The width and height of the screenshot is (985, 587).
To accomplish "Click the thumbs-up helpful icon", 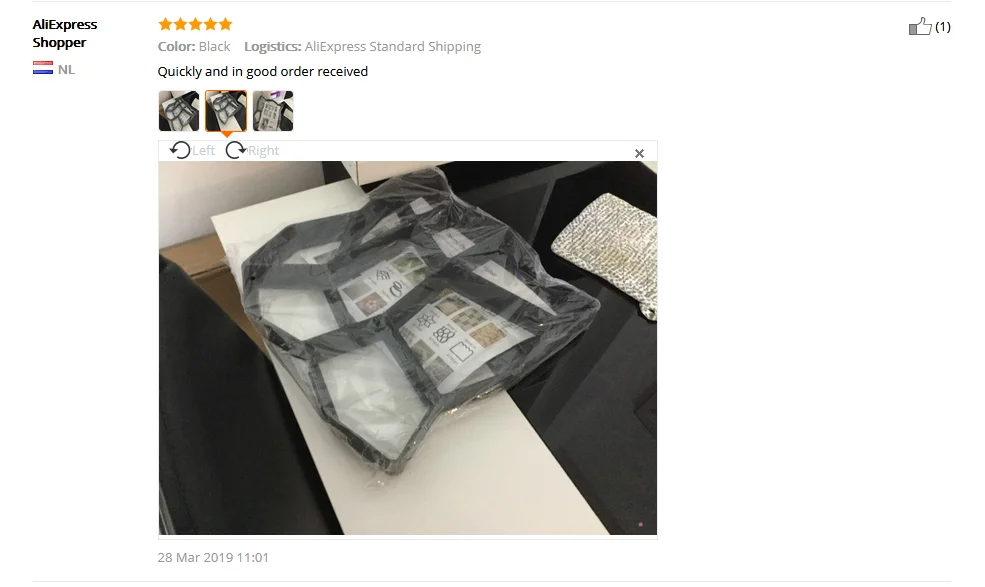I will pos(920,26).
